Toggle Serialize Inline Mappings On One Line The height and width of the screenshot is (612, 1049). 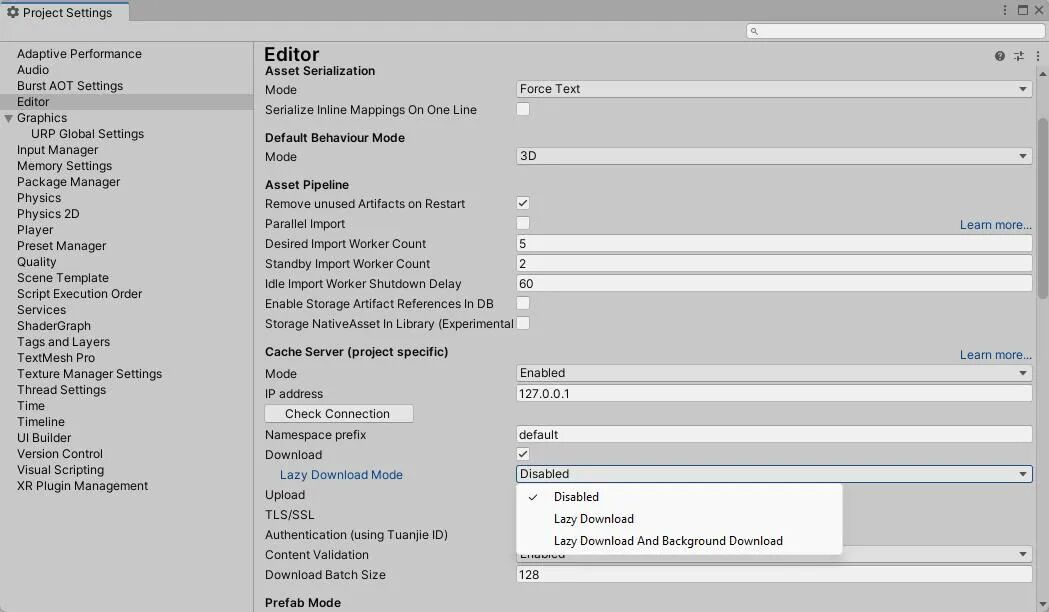(522, 108)
